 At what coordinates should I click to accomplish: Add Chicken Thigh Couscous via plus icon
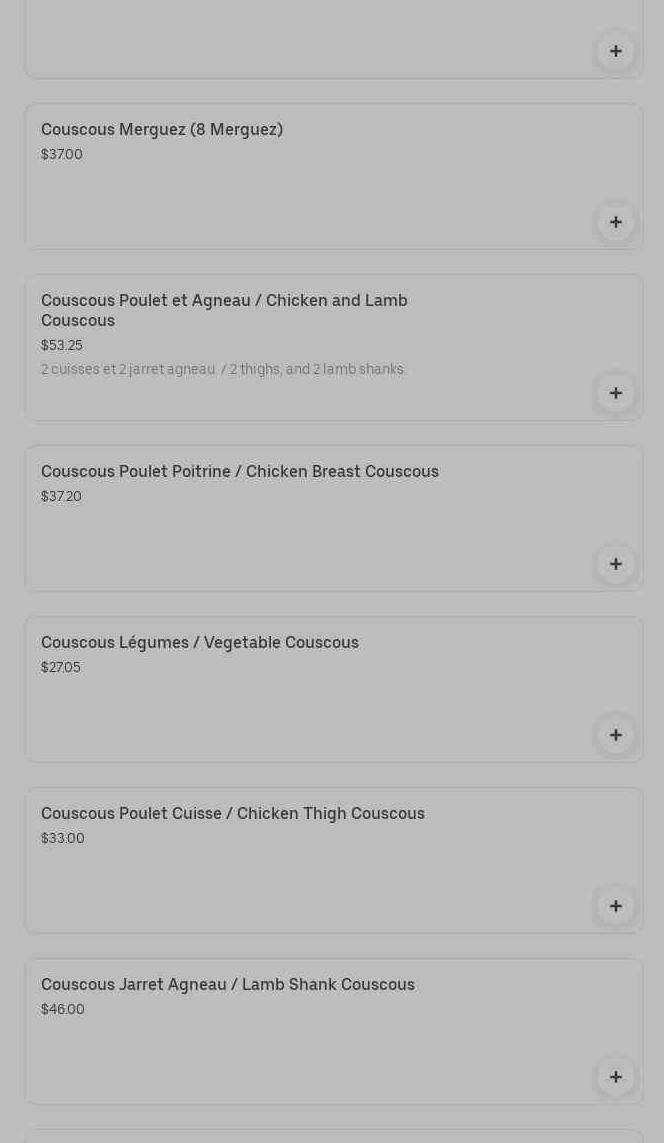click(x=616, y=906)
